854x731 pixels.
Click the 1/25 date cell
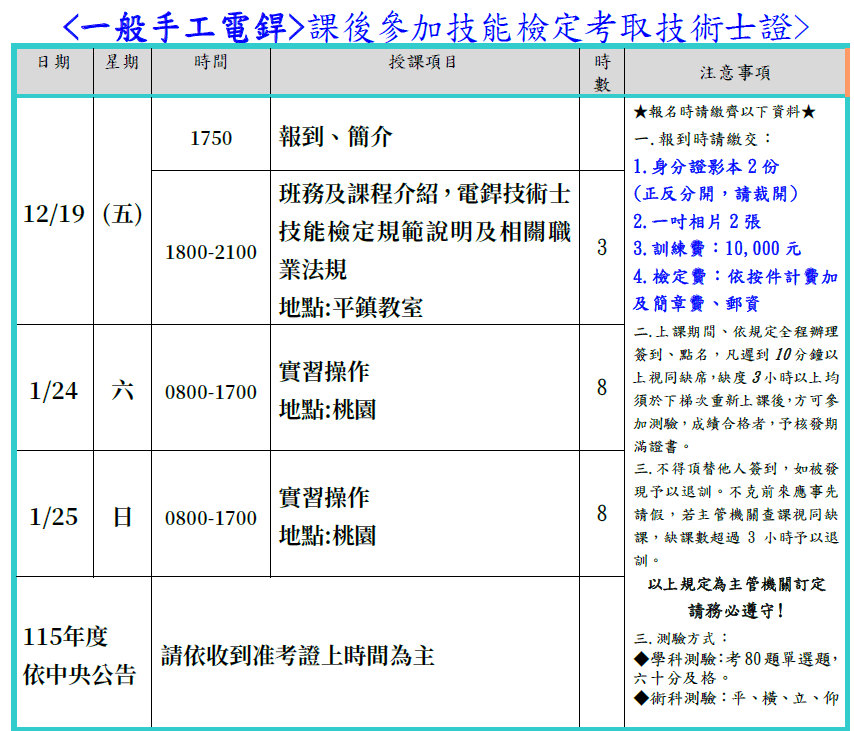(x=54, y=517)
